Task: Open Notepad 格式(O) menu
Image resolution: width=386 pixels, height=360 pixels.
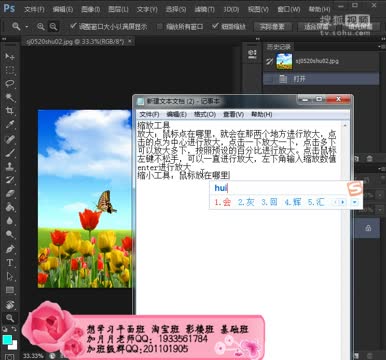Action: pyautogui.click(x=205, y=114)
